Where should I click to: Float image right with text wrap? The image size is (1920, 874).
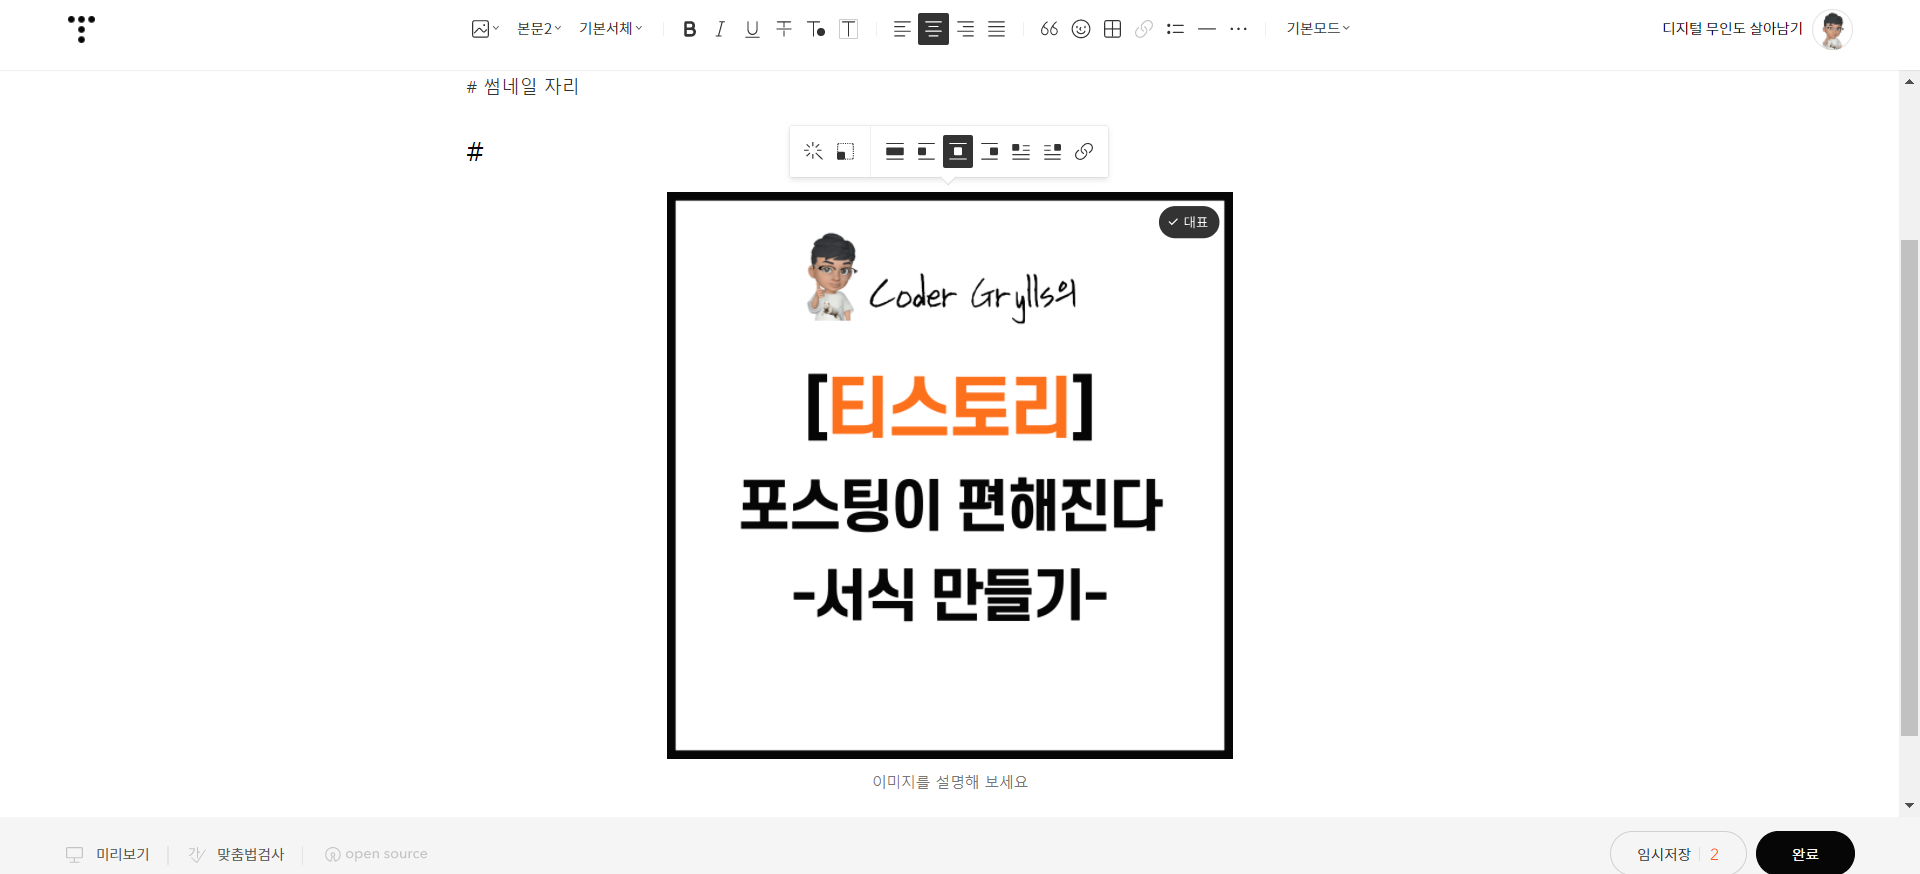pyautogui.click(x=1053, y=152)
